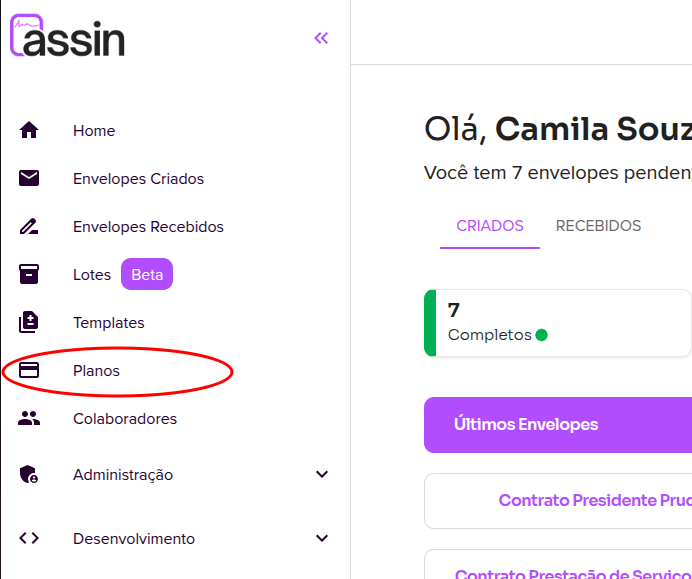Click the Últimos Envelopes purple header
The image size is (692, 579).
[557, 424]
